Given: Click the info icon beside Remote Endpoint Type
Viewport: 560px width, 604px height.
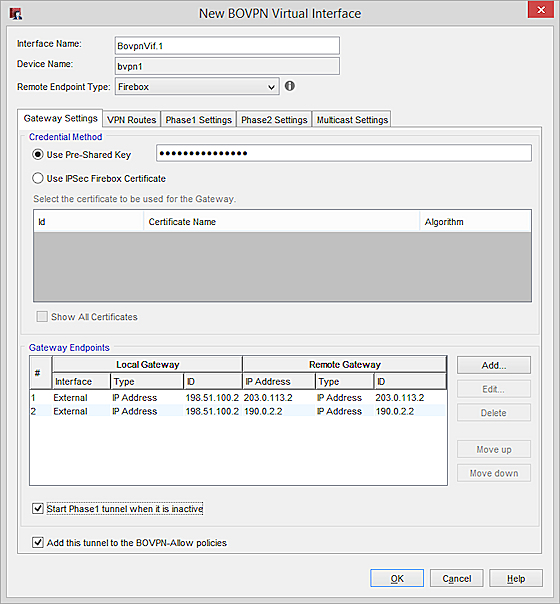Looking at the screenshot, I should [290, 86].
